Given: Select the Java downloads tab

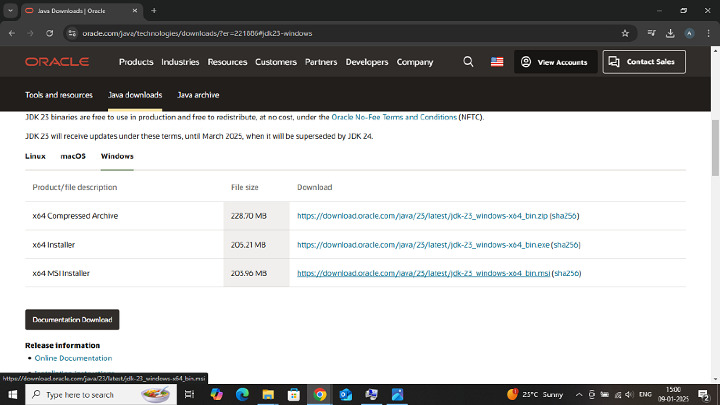Looking at the screenshot, I should [135, 95].
